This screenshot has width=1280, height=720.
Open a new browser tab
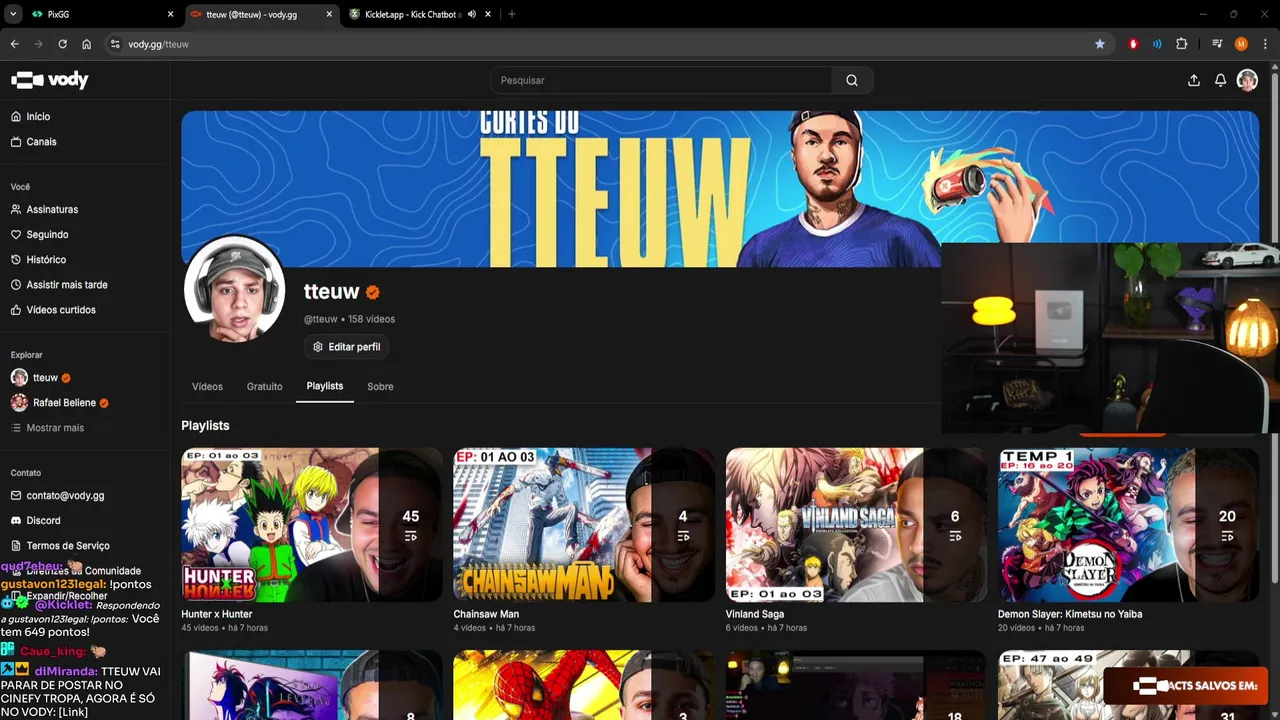pyautogui.click(x=512, y=14)
